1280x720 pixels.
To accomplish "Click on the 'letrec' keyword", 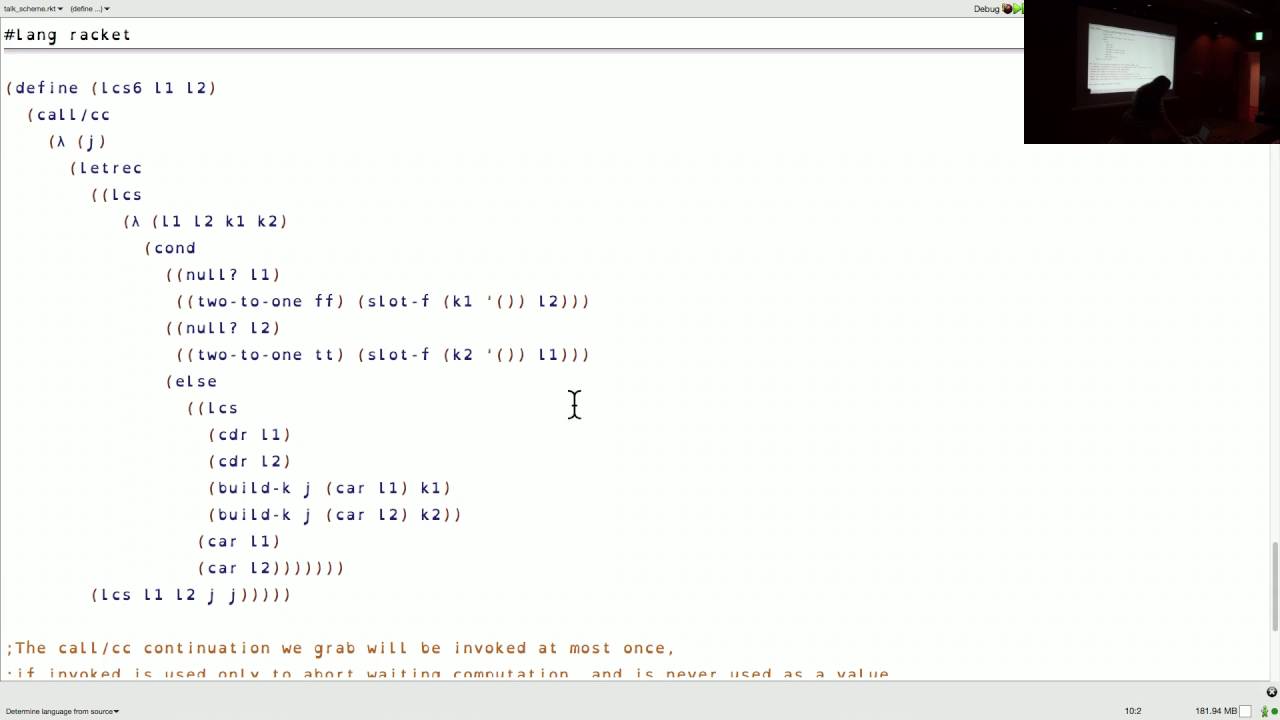I will coord(111,168).
